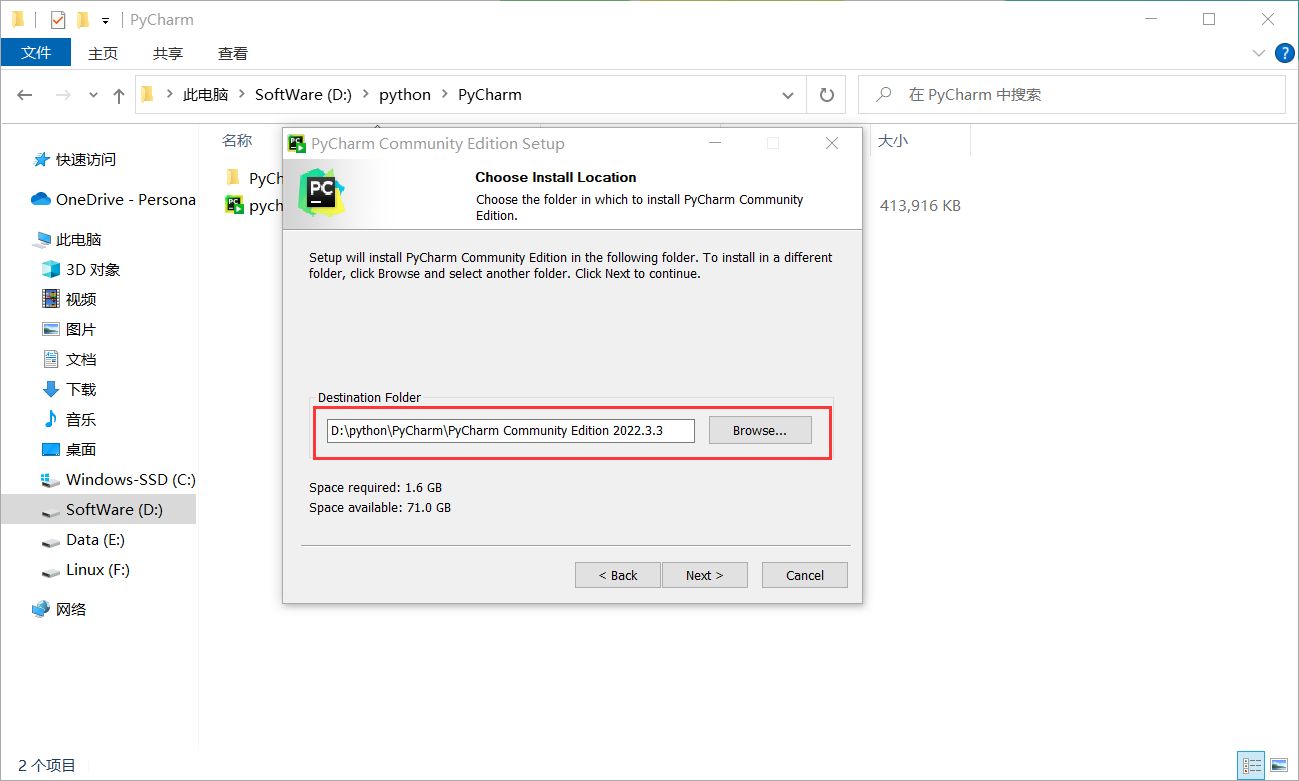The image size is (1299, 781).
Task: Sort by the 大小 column header
Action: pyautogui.click(x=892, y=141)
